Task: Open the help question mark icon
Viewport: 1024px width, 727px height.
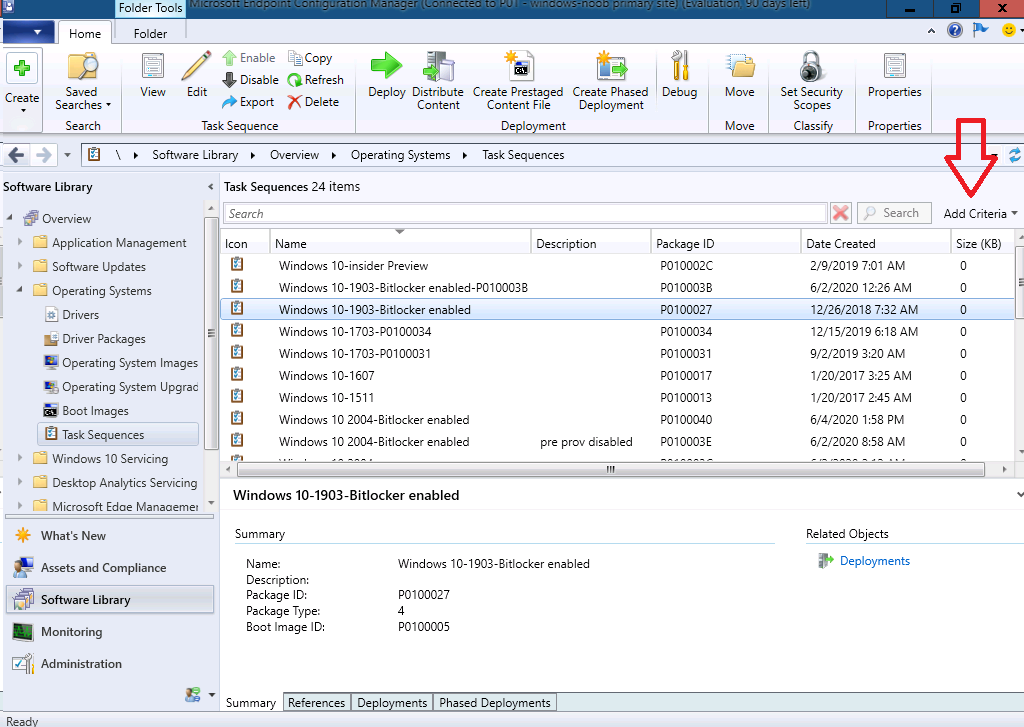Action: pyautogui.click(x=955, y=30)
